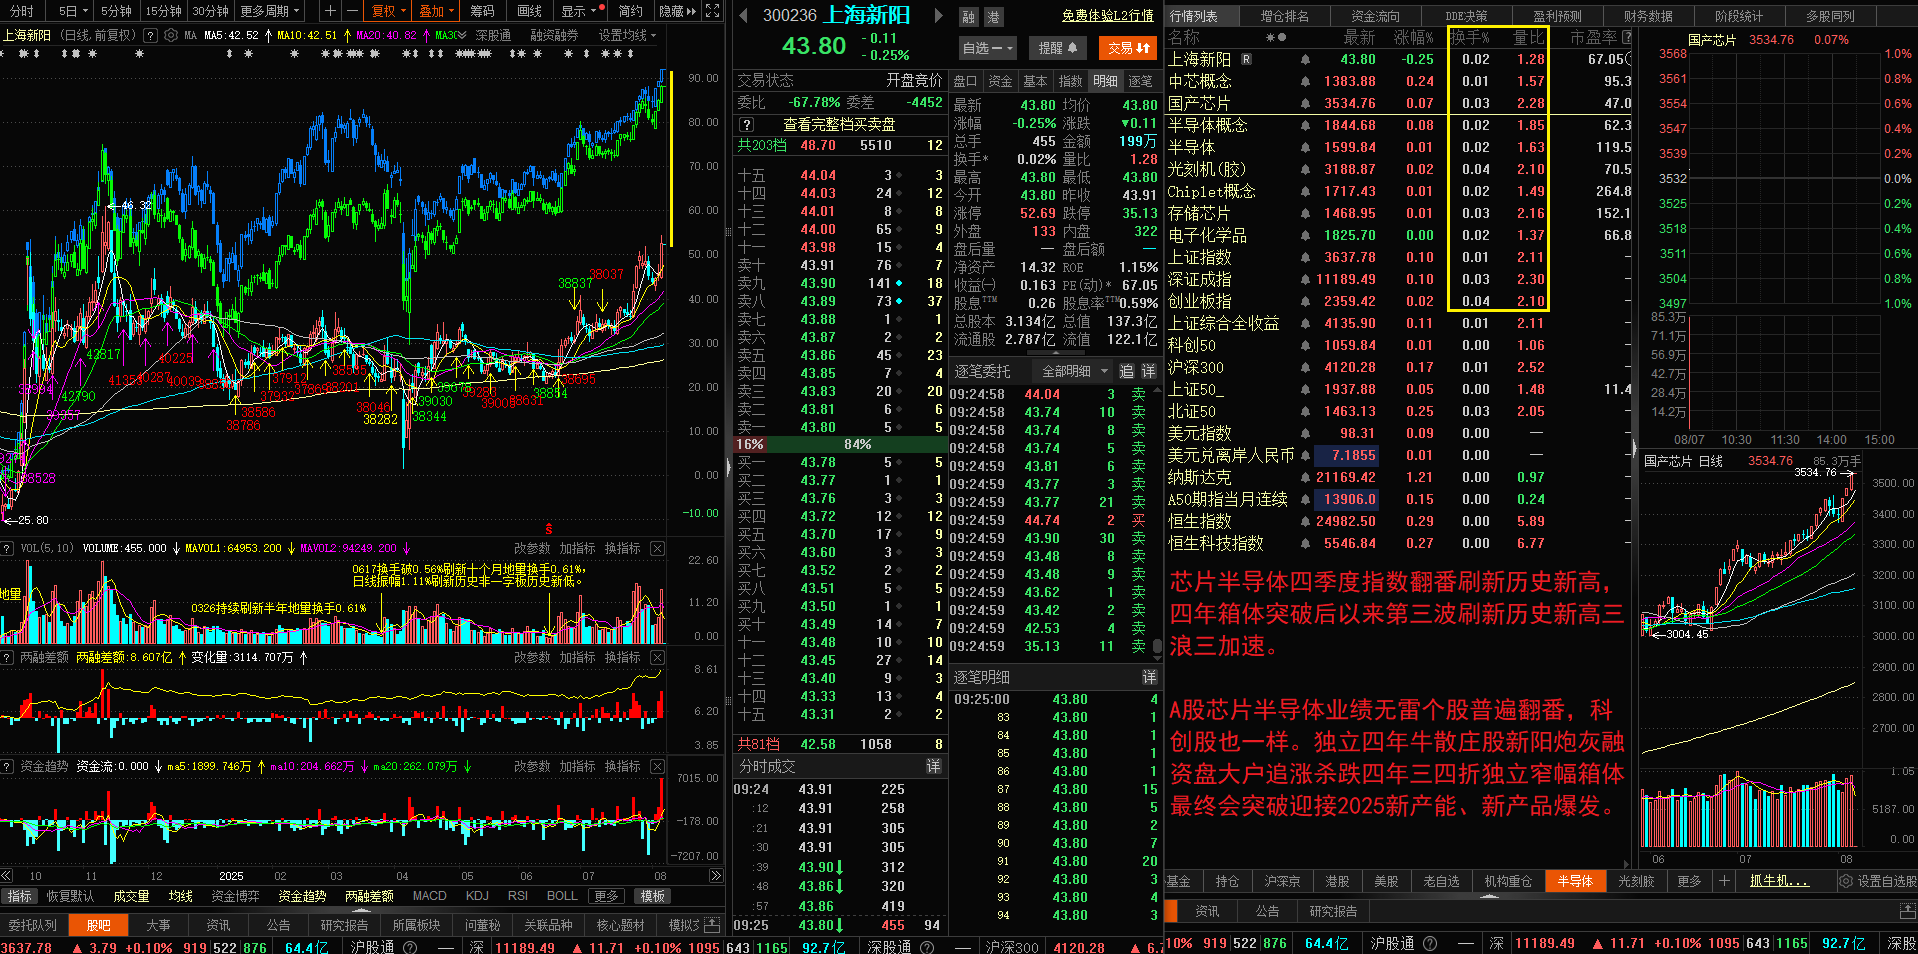Click the orange 交易 trade button
This screenshot has height=954, width=1918.
(1129, 48)
